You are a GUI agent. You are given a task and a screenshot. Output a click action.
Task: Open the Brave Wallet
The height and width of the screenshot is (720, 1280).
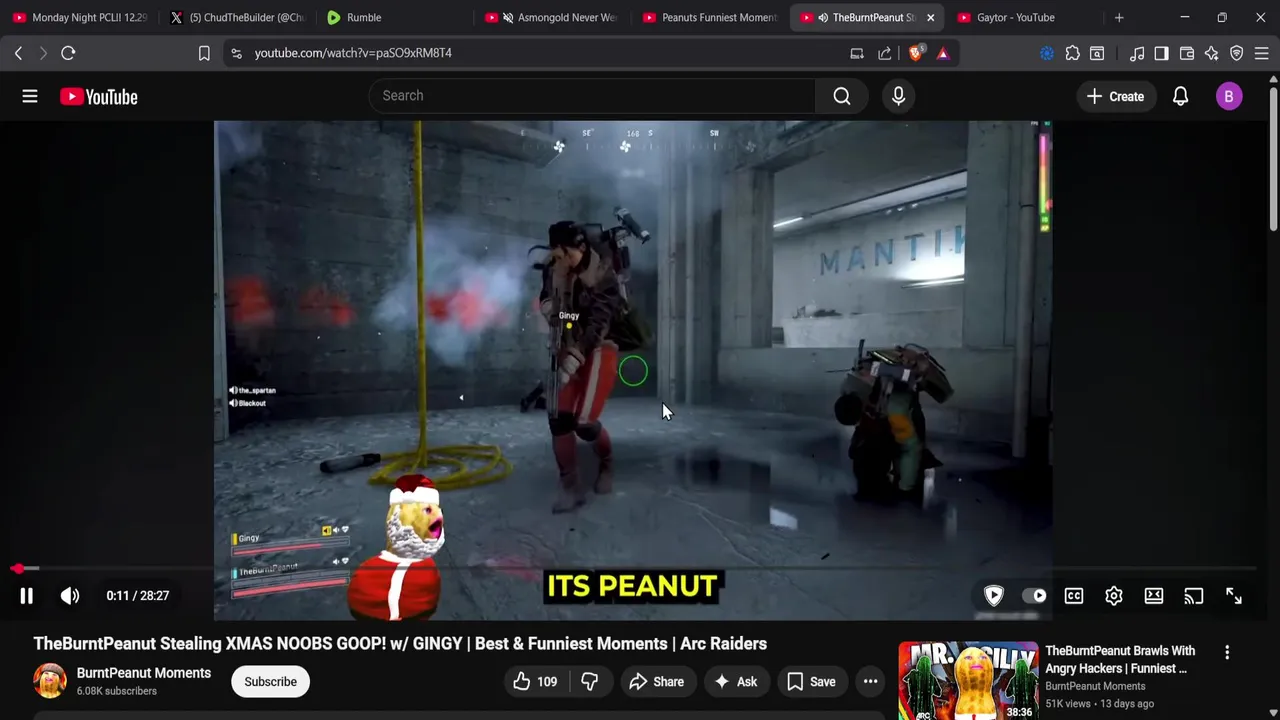(1187, 53)
